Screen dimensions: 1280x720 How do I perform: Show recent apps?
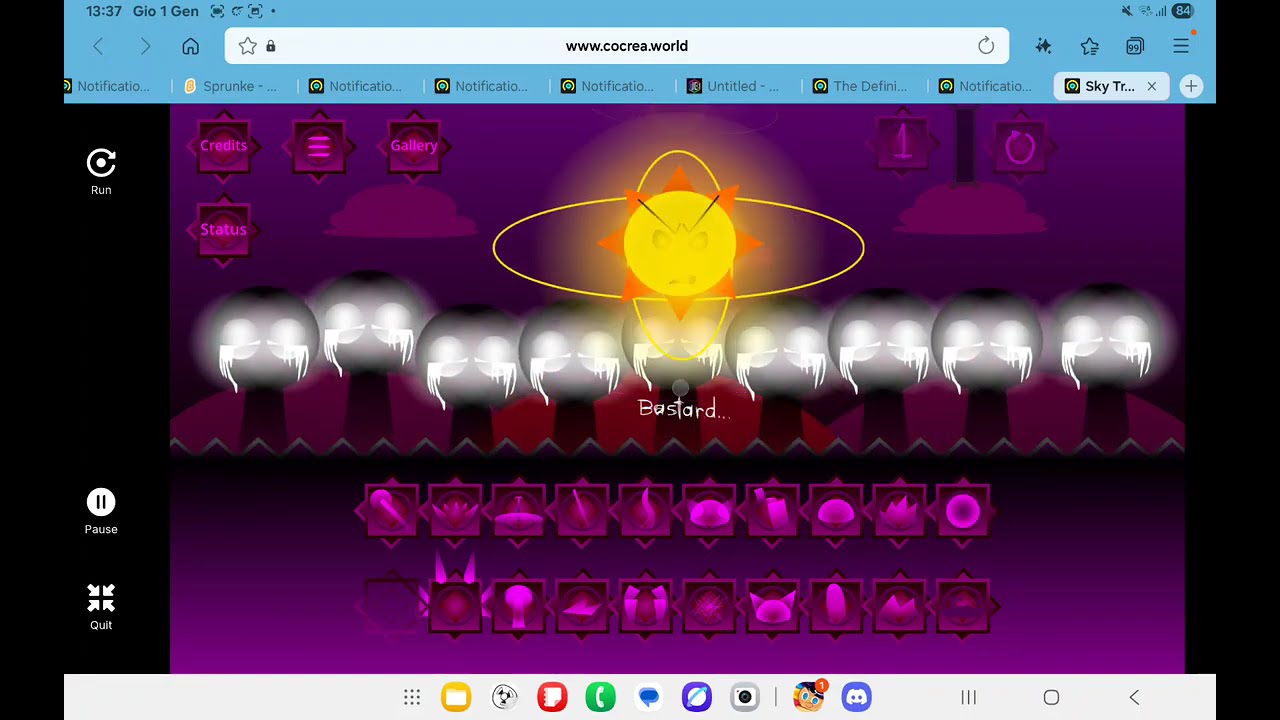[968, 697]
